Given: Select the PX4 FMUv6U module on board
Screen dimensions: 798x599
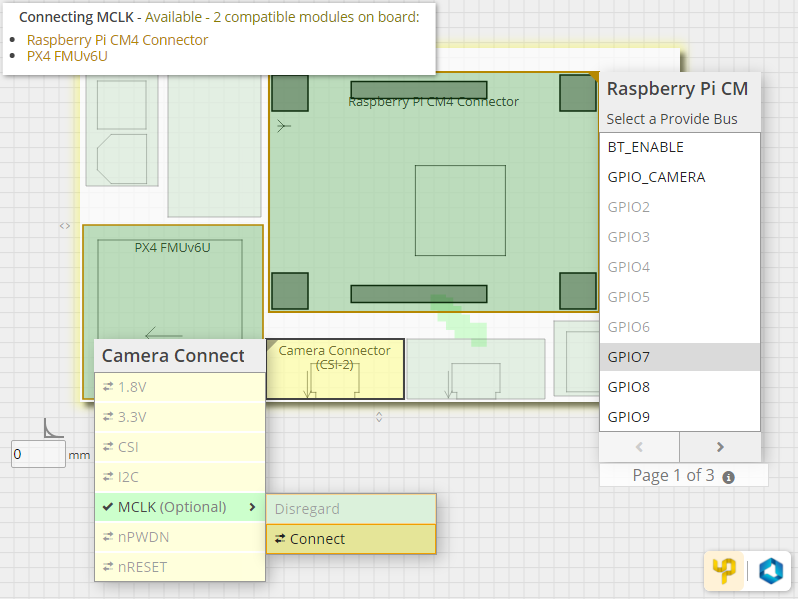Looking at the screenshot, I should tap(173, 290).
